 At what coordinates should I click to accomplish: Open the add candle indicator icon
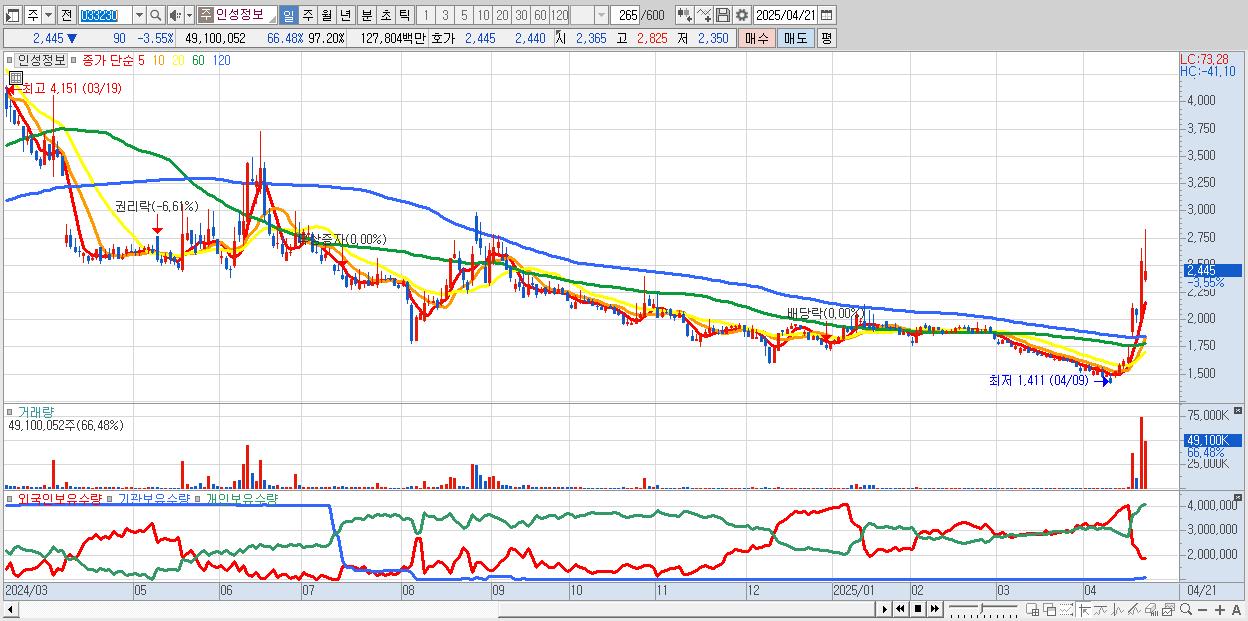[684, 15]
